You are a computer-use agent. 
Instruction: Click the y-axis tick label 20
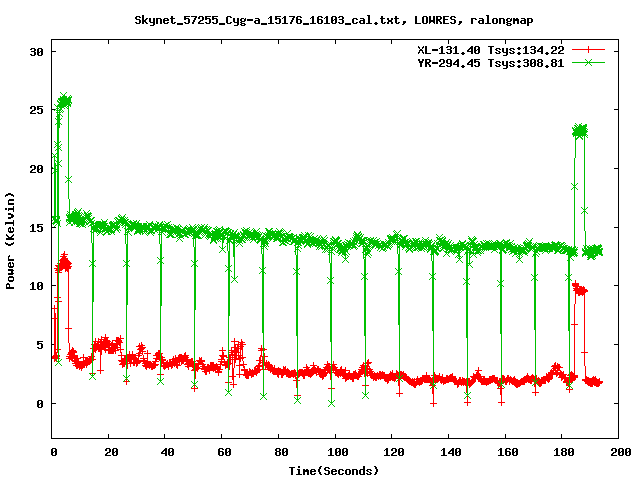[x=36, y=169]
